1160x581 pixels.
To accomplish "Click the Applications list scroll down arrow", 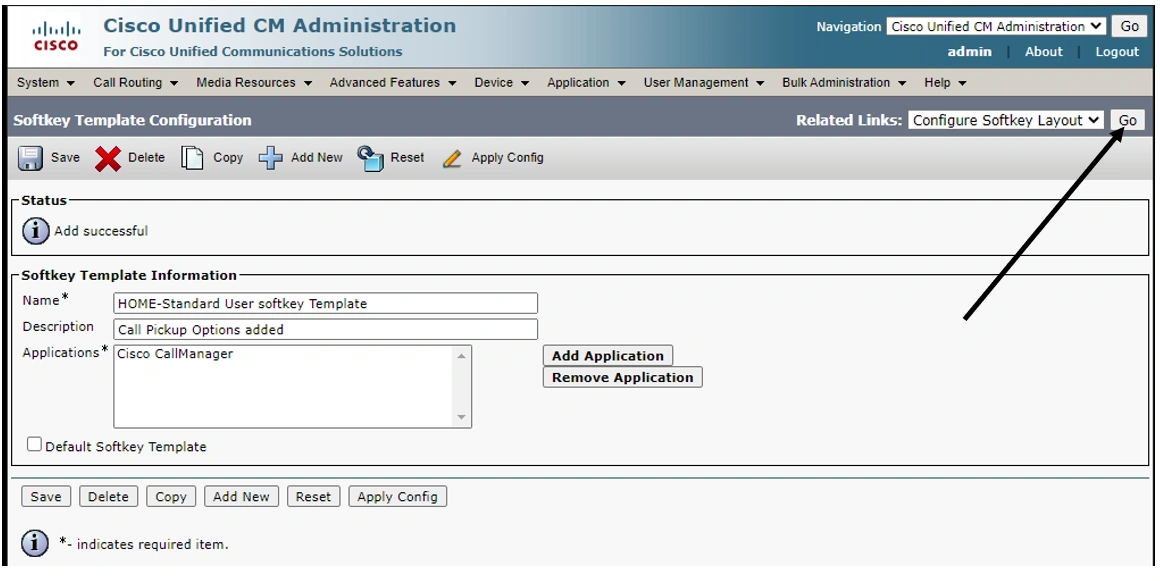I will [462, 417].
